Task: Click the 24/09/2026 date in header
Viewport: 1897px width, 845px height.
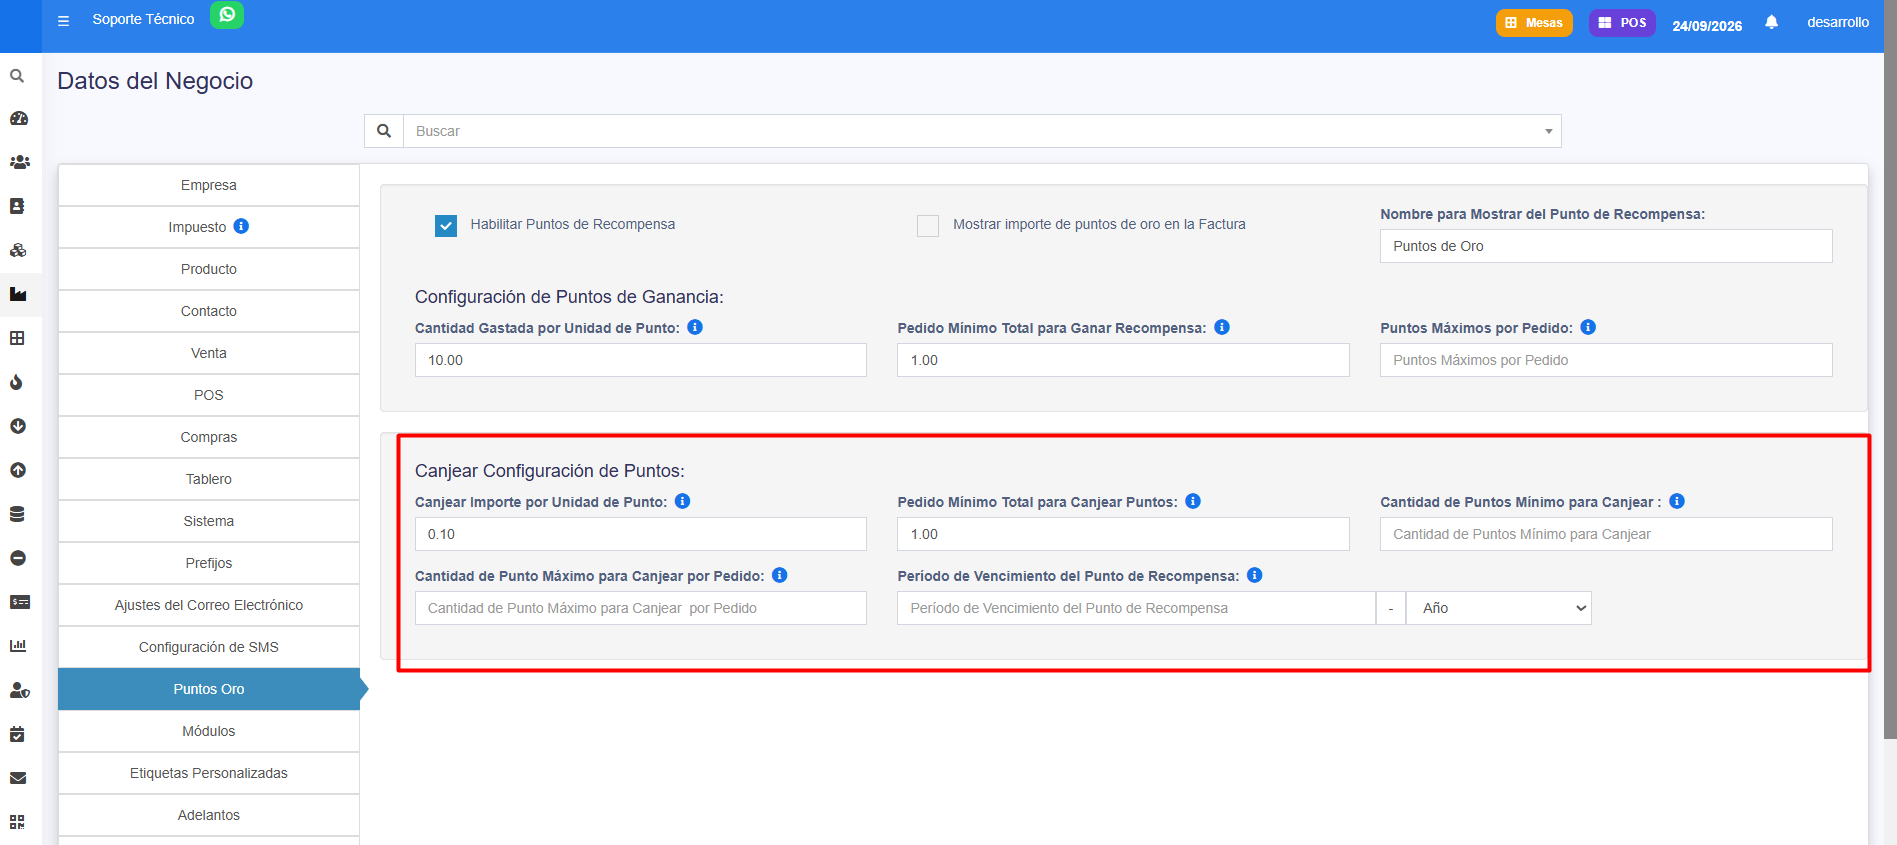Action: coord(1707,26)
